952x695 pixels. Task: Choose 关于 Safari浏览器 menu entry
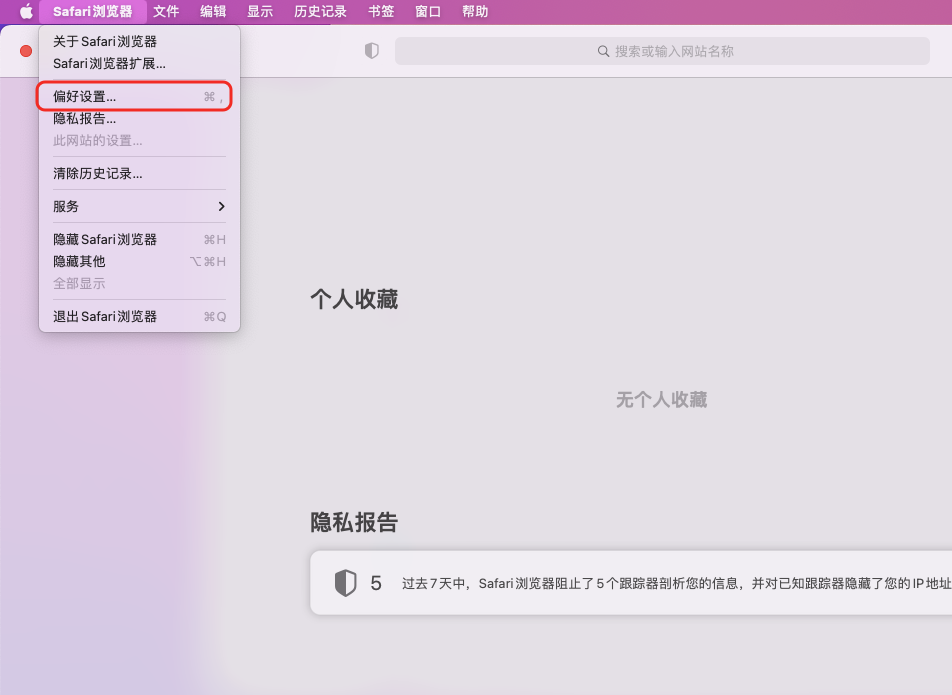139,41
